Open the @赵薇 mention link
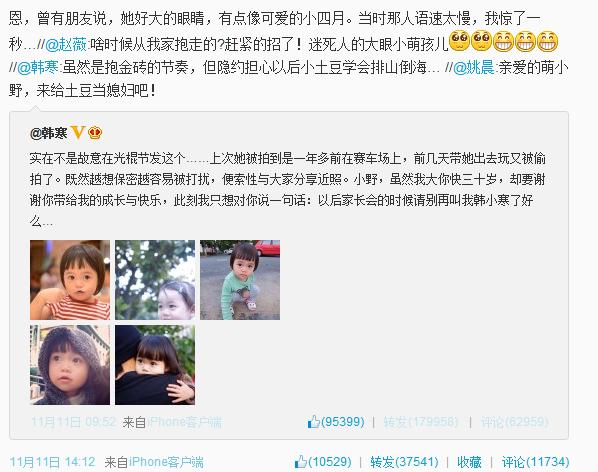Viewport: 598px width, 472px height. pos(66,45)
